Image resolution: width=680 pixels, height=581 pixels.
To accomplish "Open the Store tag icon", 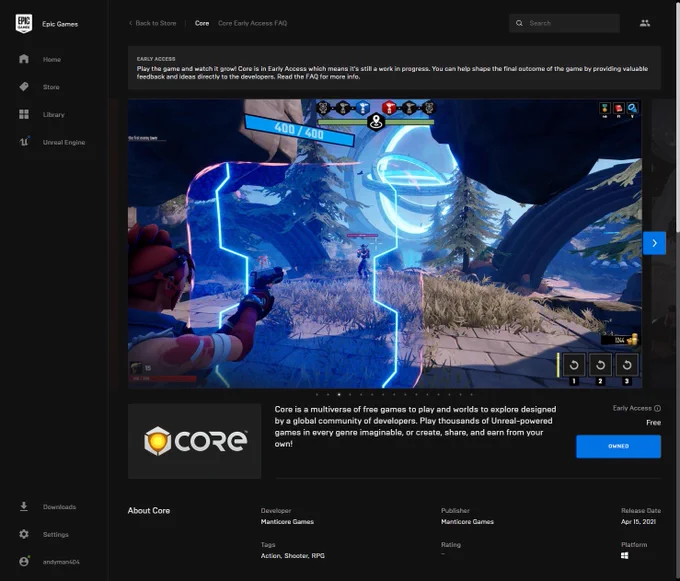I will tap(24, 87).
